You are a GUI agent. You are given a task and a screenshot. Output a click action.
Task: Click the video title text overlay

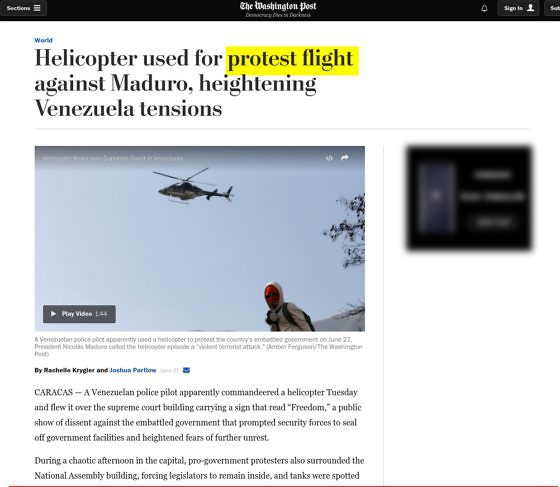tap(113, 158)
